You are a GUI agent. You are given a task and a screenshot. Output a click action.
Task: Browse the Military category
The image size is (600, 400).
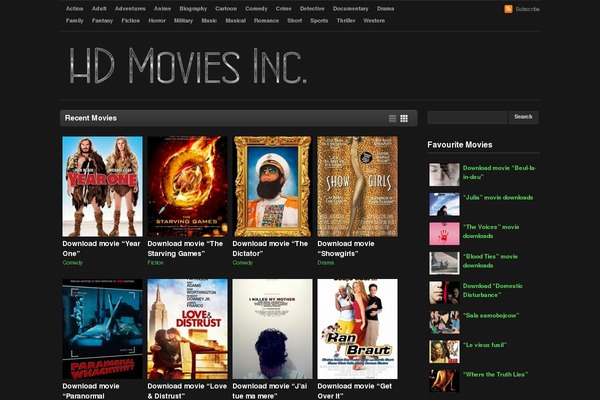183,21
